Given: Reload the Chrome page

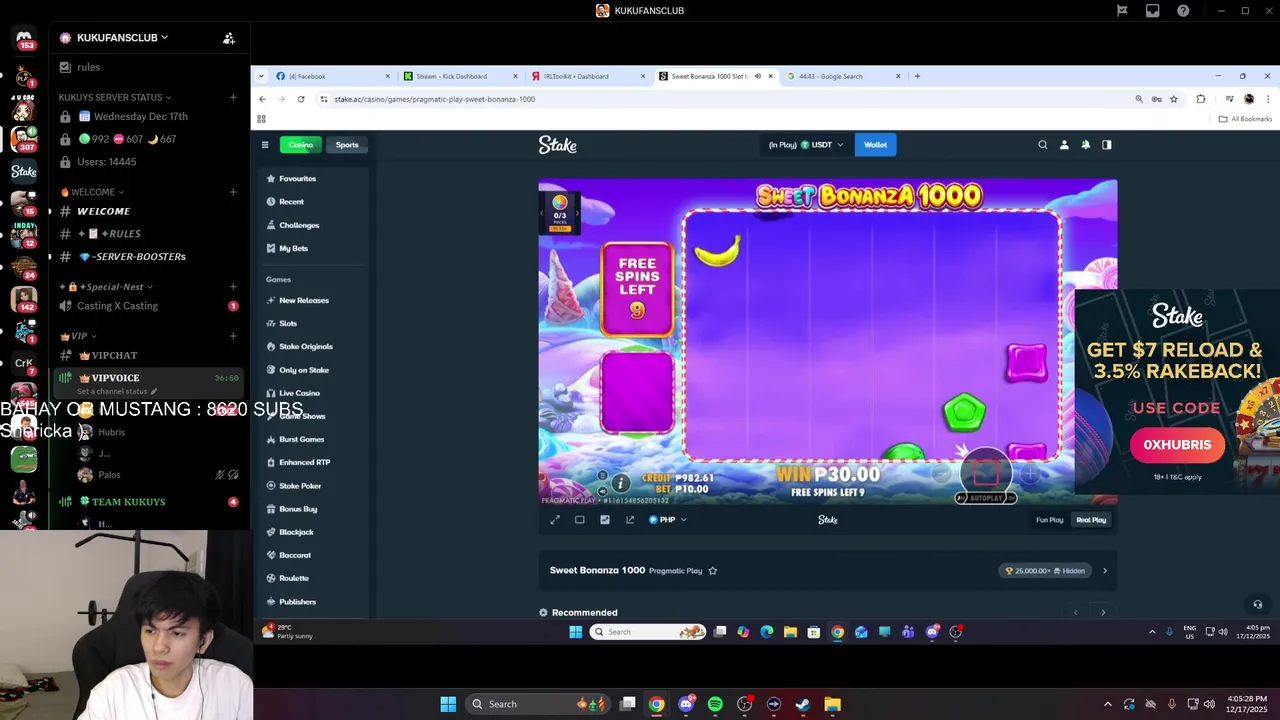Looking at the screenshot, I should tap(301, 99).
